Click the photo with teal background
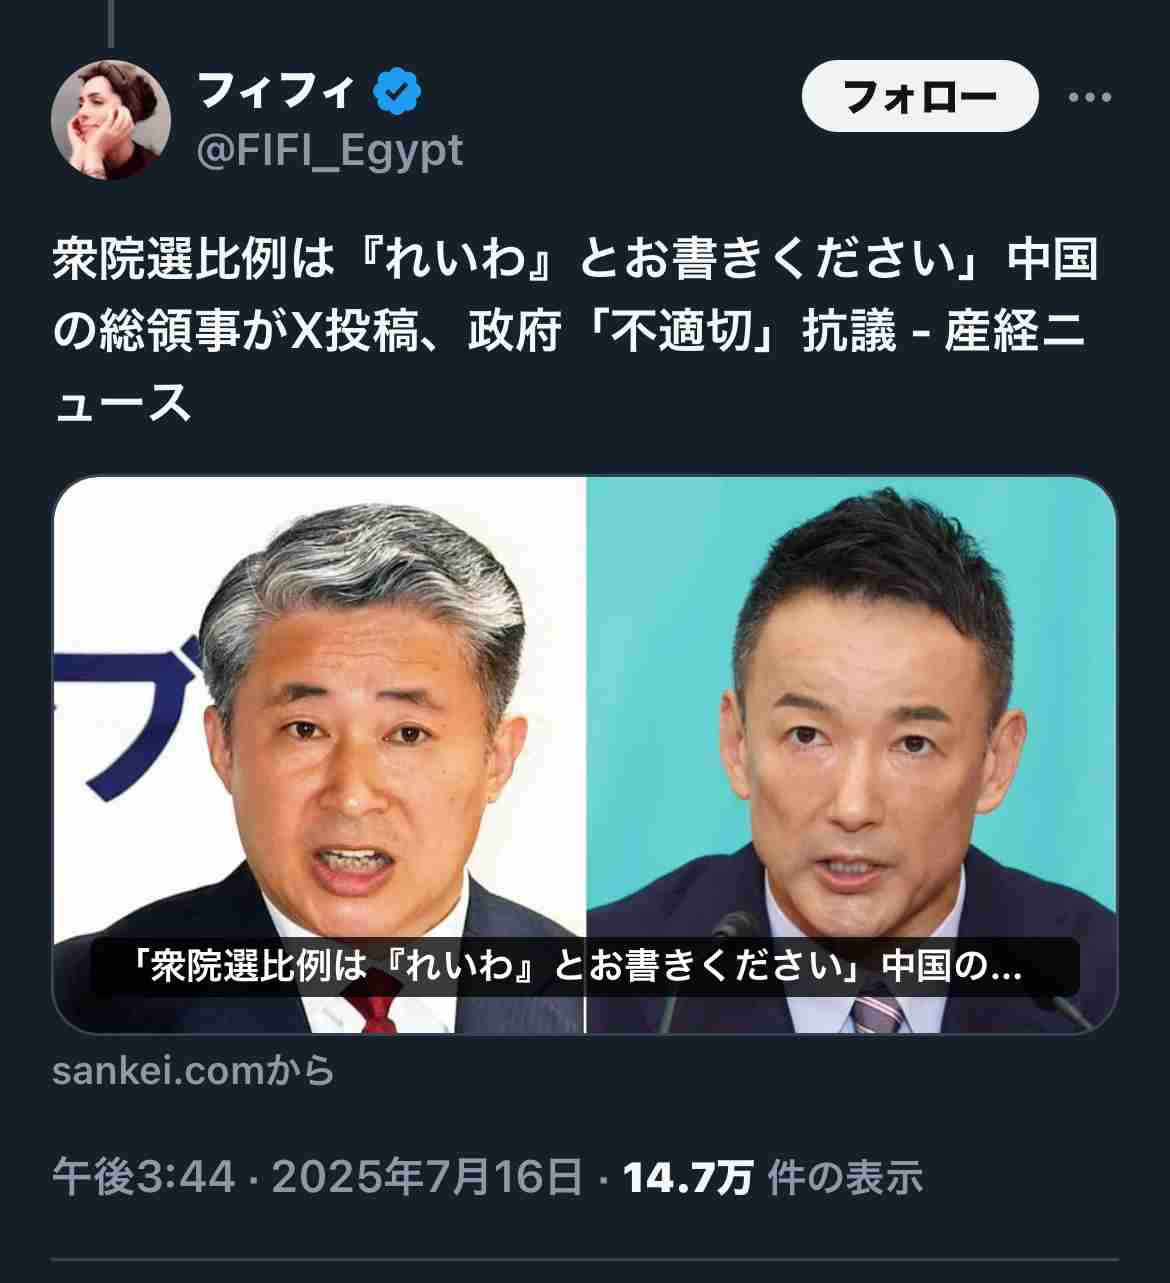 [851, 755]
